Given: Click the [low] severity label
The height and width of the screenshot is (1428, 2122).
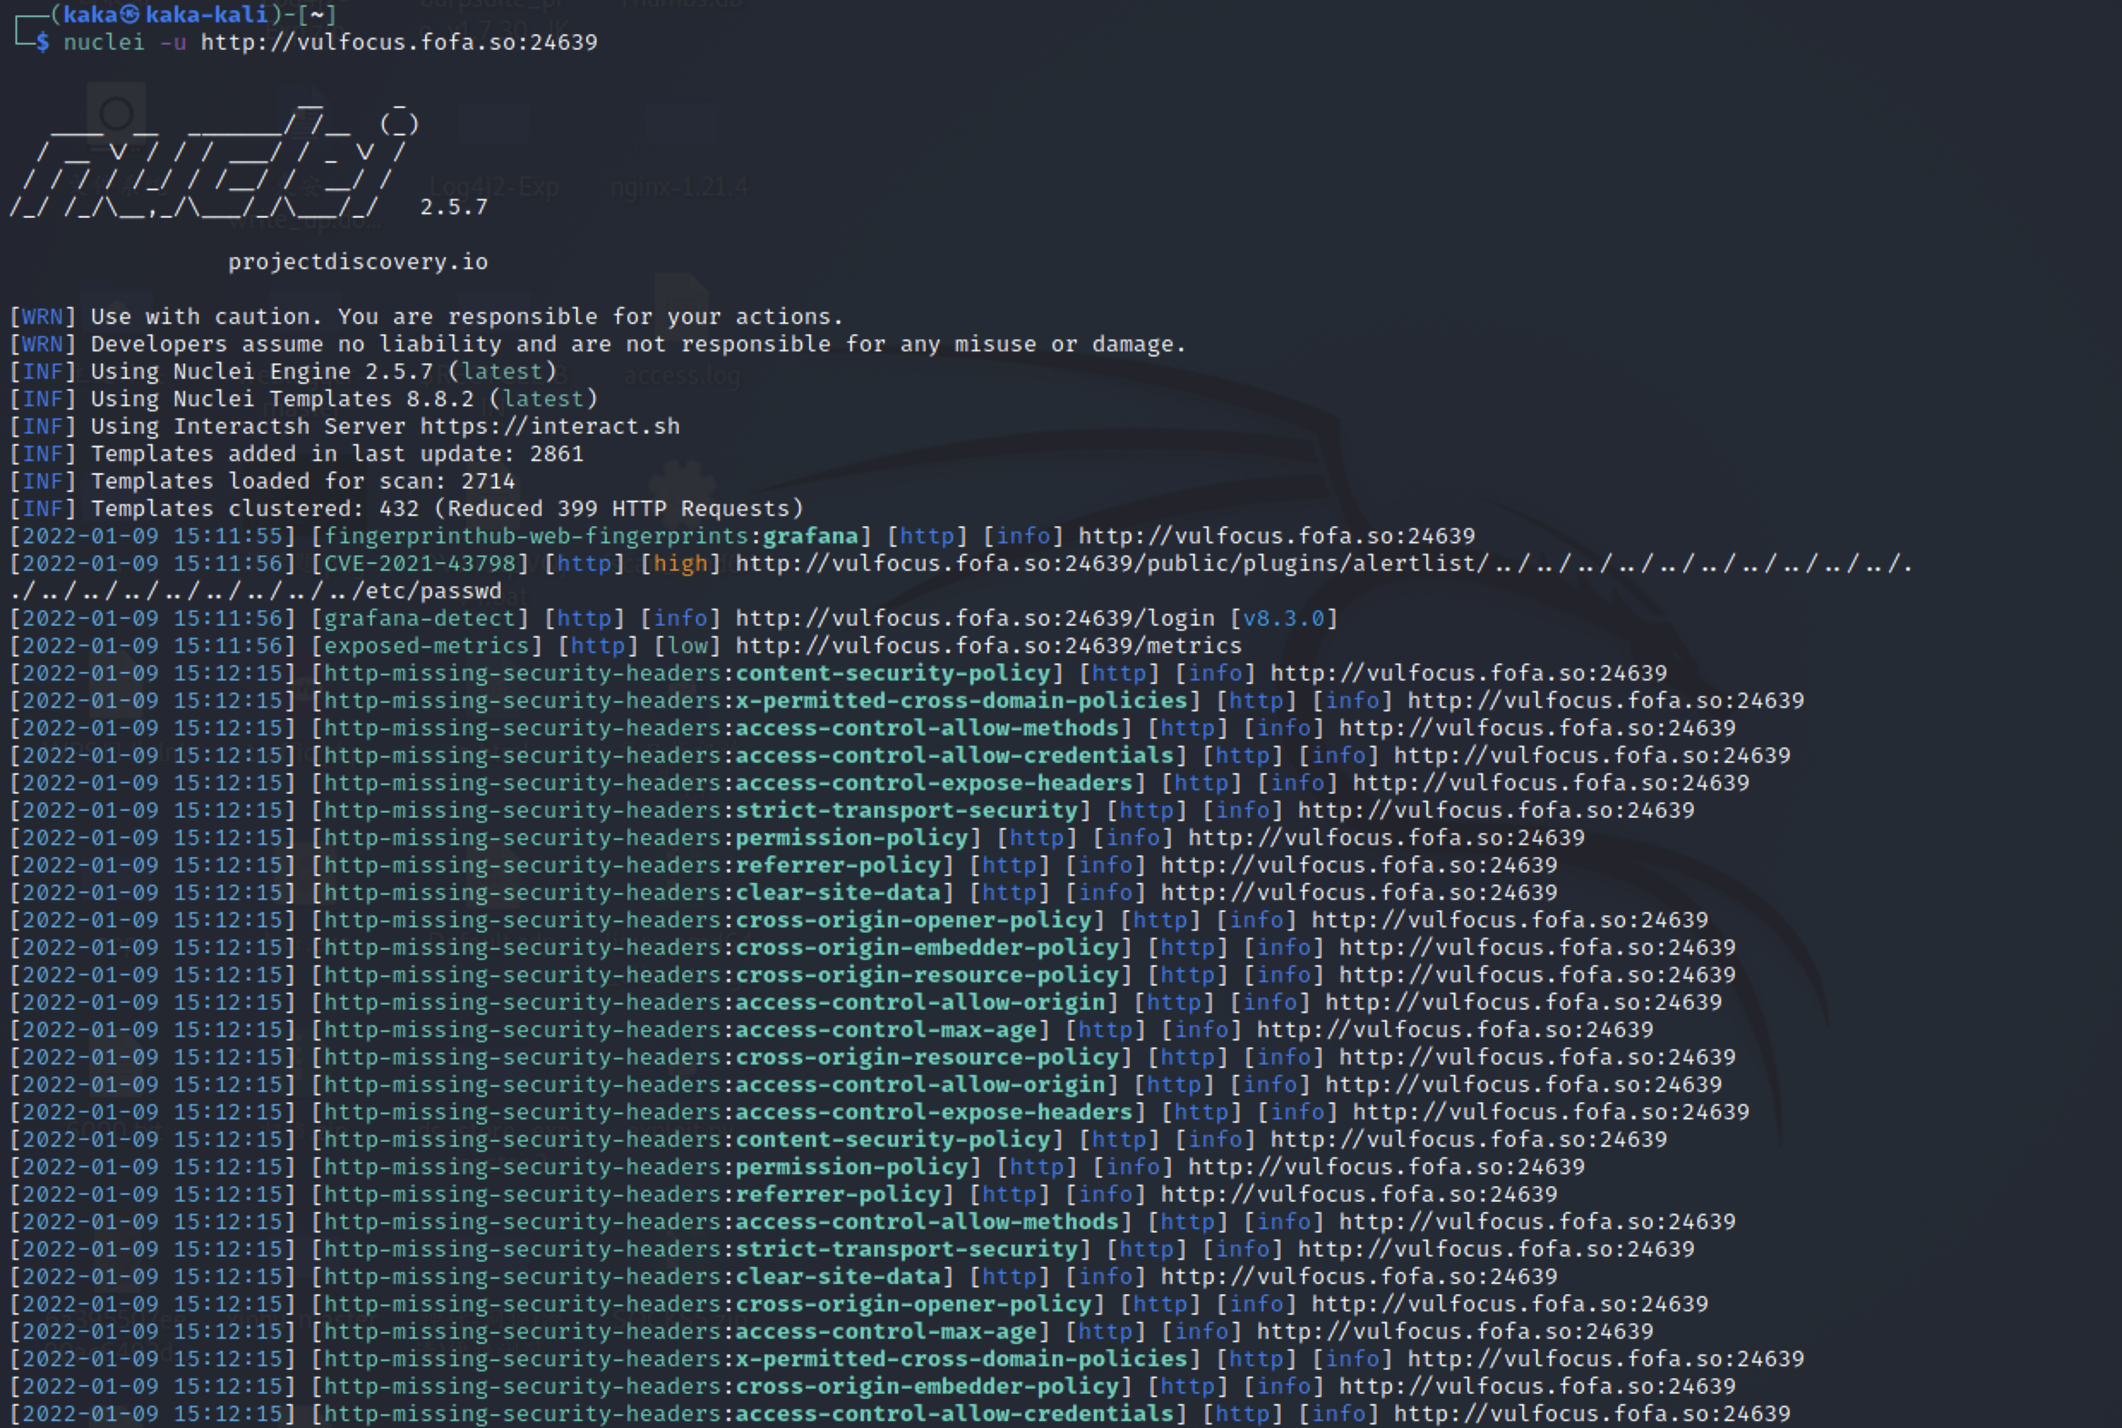Looking at the screenshot, I should pyautogui.click(x=687, y=646).
